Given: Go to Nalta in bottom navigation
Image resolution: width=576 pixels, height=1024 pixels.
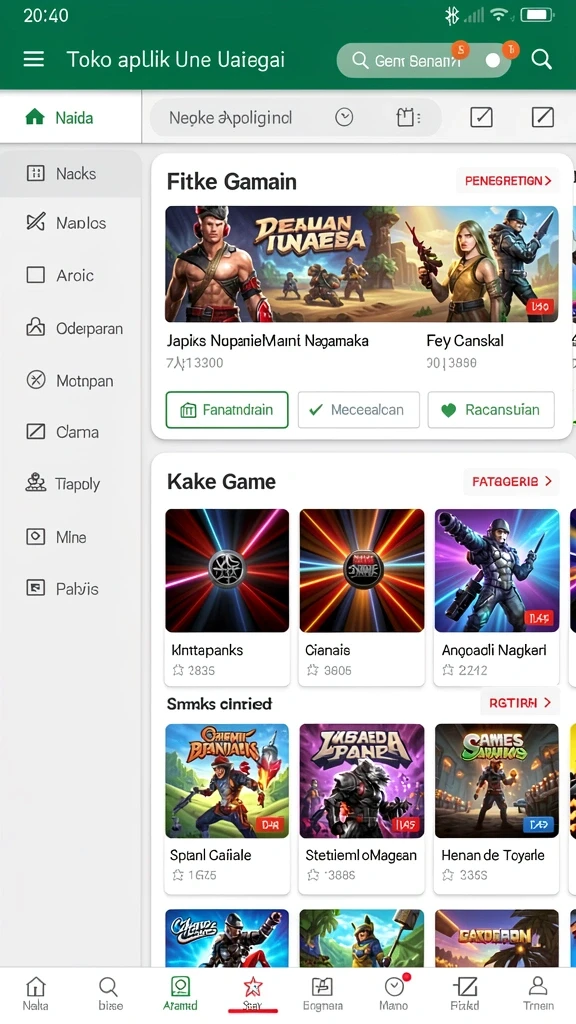Looking at the screenshot, I should point(35,994).
